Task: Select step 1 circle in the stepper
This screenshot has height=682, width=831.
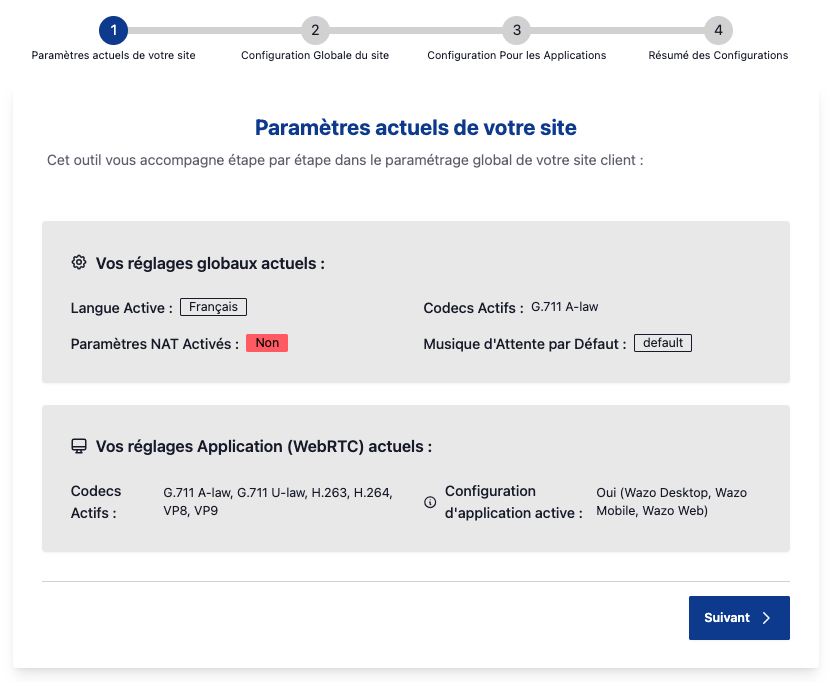Action: pos(113,30)
